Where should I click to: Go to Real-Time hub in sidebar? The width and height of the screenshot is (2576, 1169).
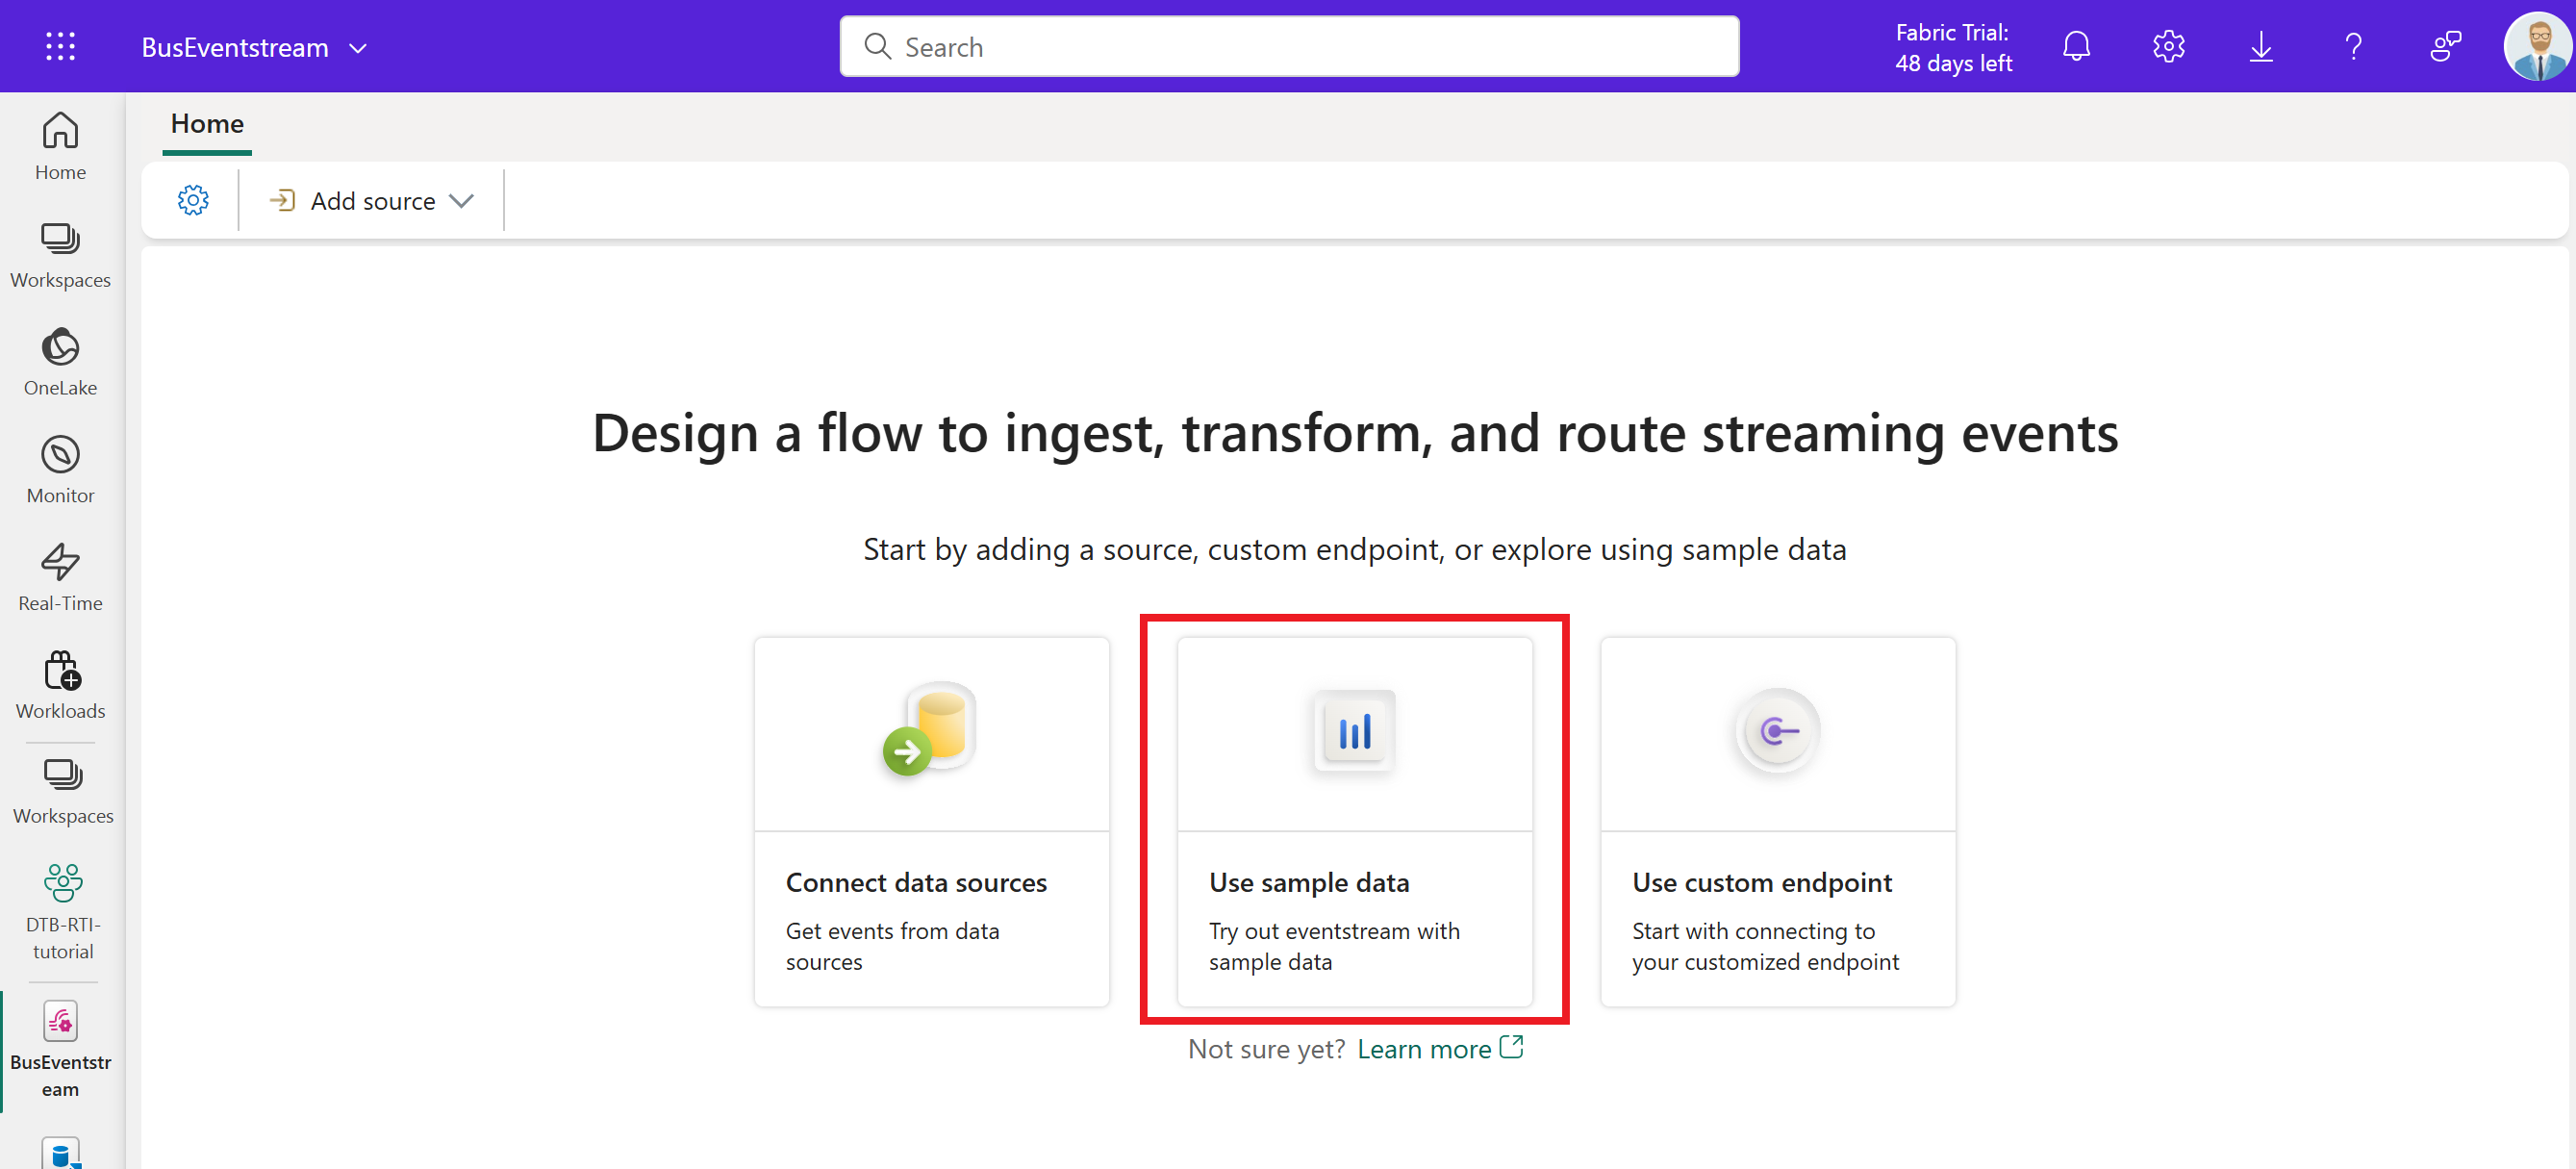coord(60,577)
